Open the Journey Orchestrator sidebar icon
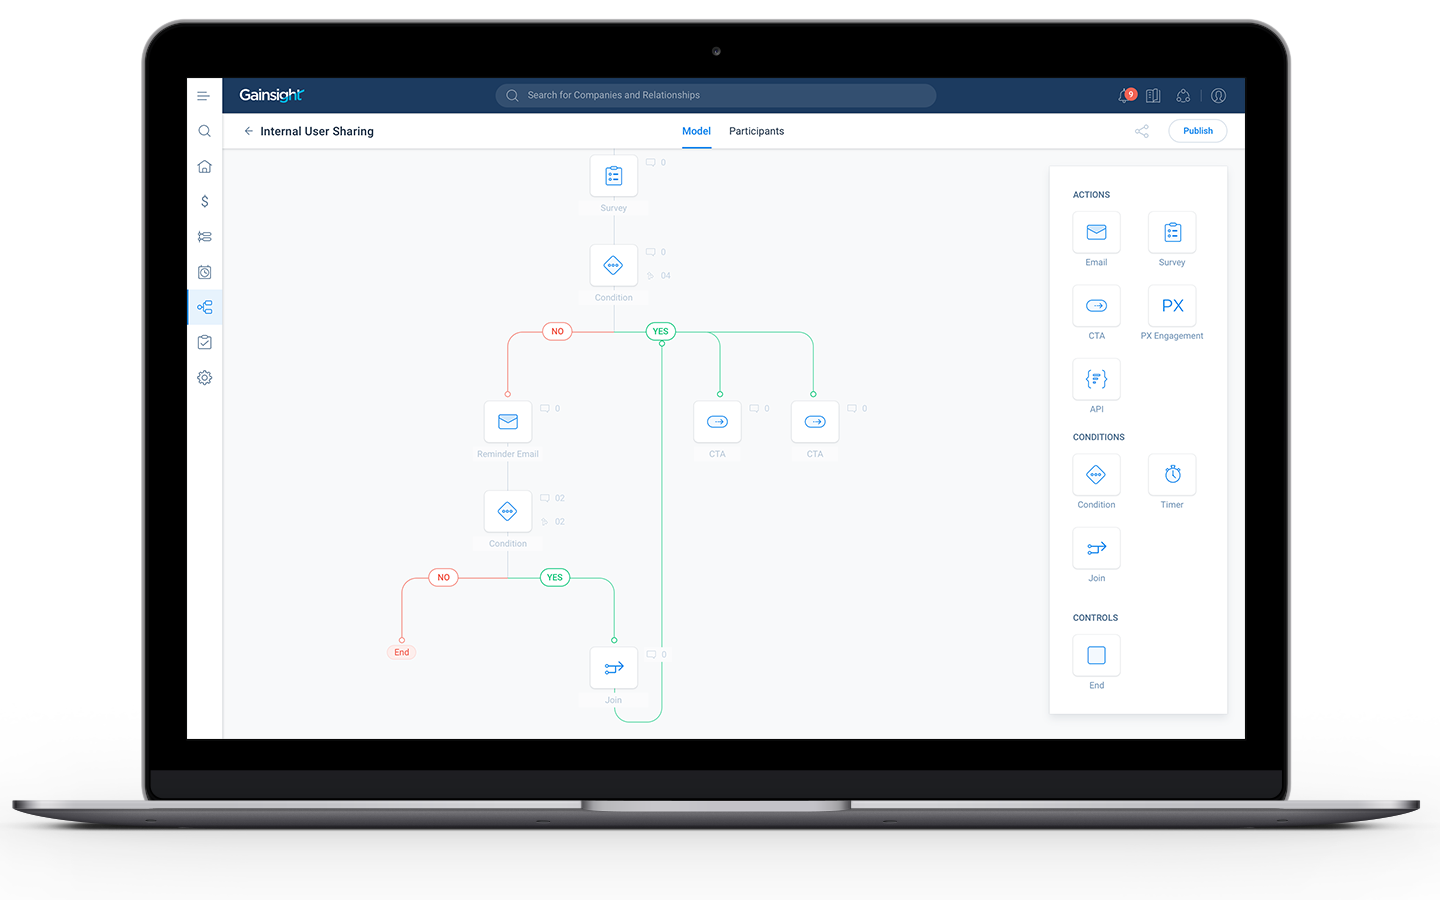This screenshot has width=1440, height=900. coord(205,307)
